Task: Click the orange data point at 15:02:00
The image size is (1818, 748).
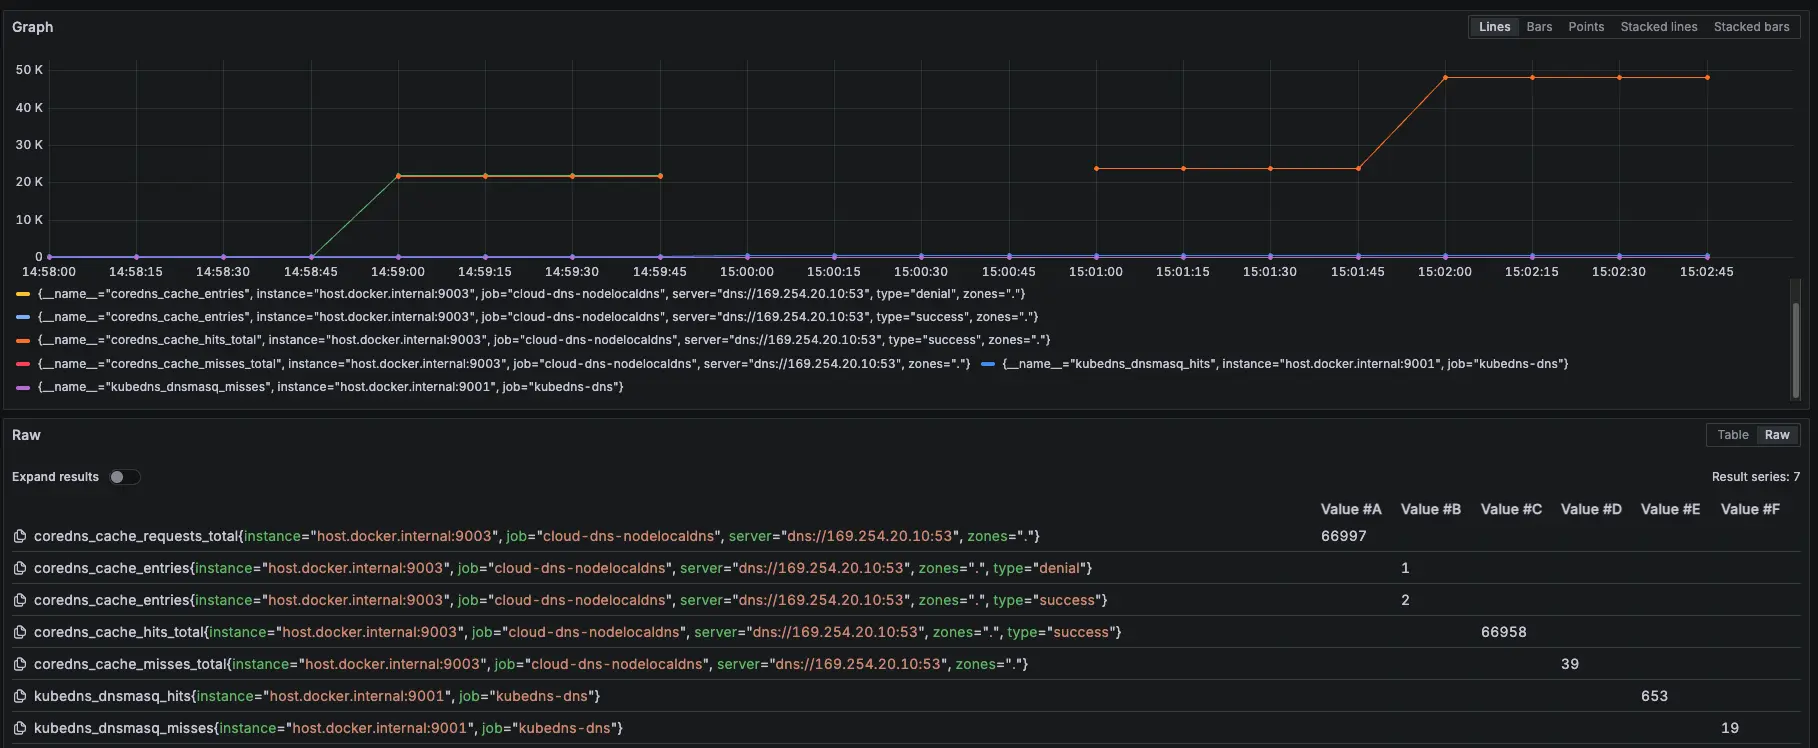Action: [x=1445, y=78]
